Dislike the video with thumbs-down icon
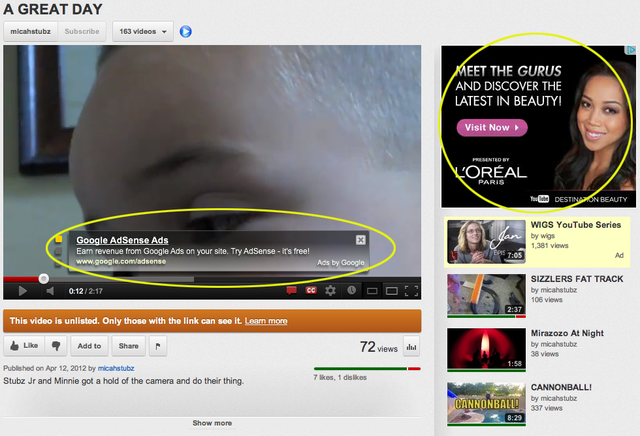 pos(56,346)
